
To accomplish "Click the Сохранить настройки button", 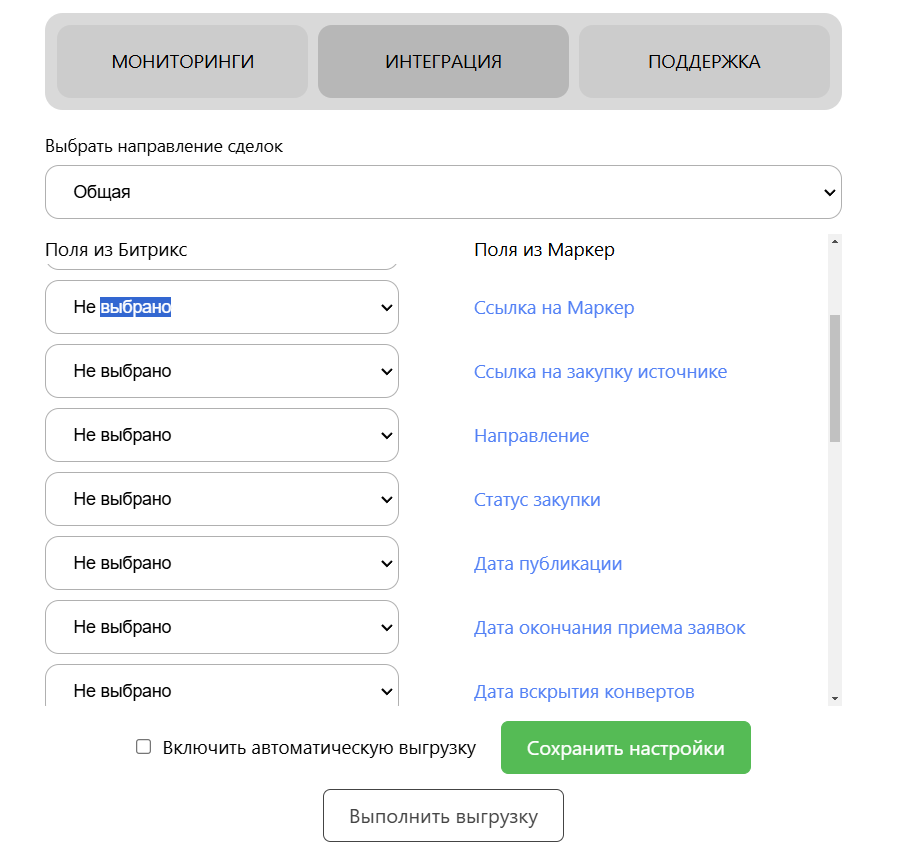I will coord(625,748).
